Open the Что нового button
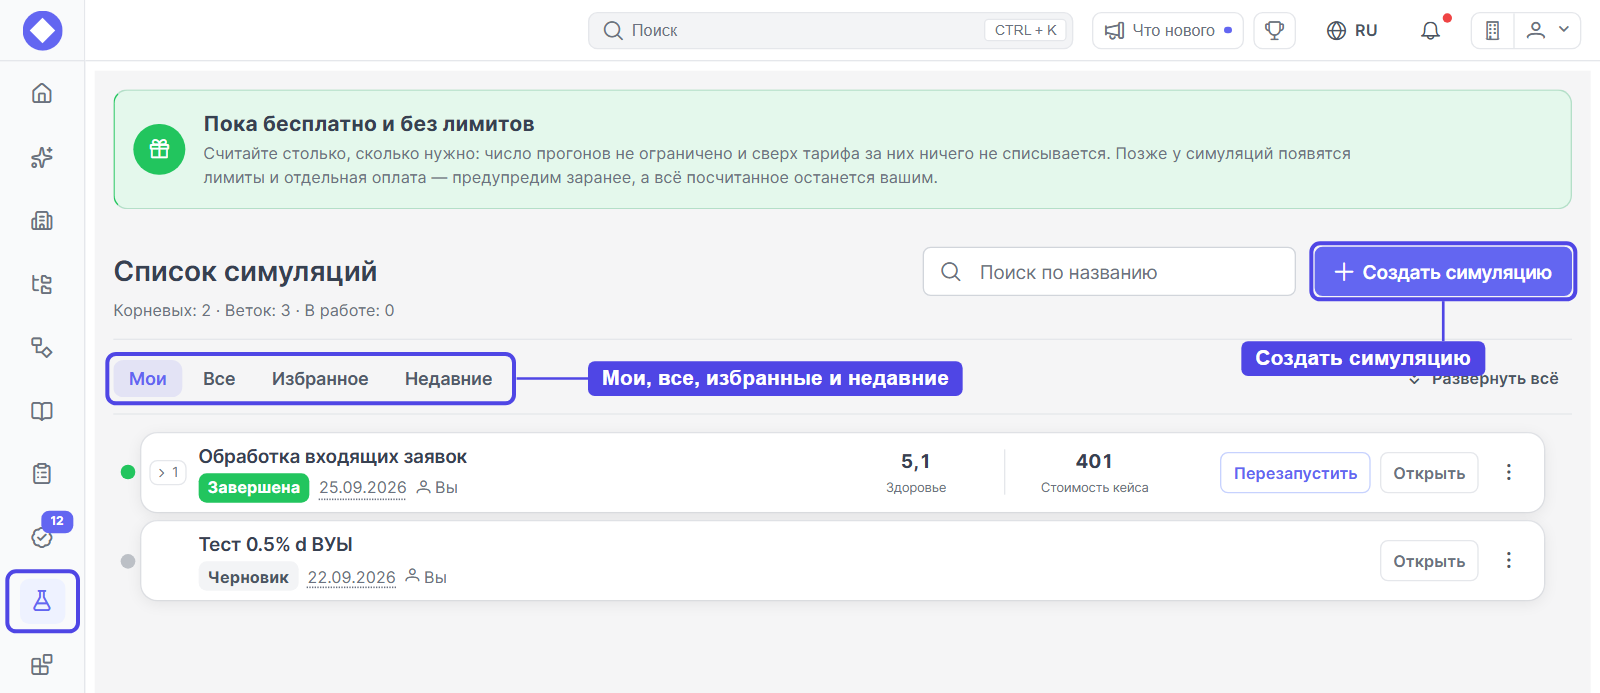Image resolution: width=1600 pixels, height=693 pixels. 1168,31
